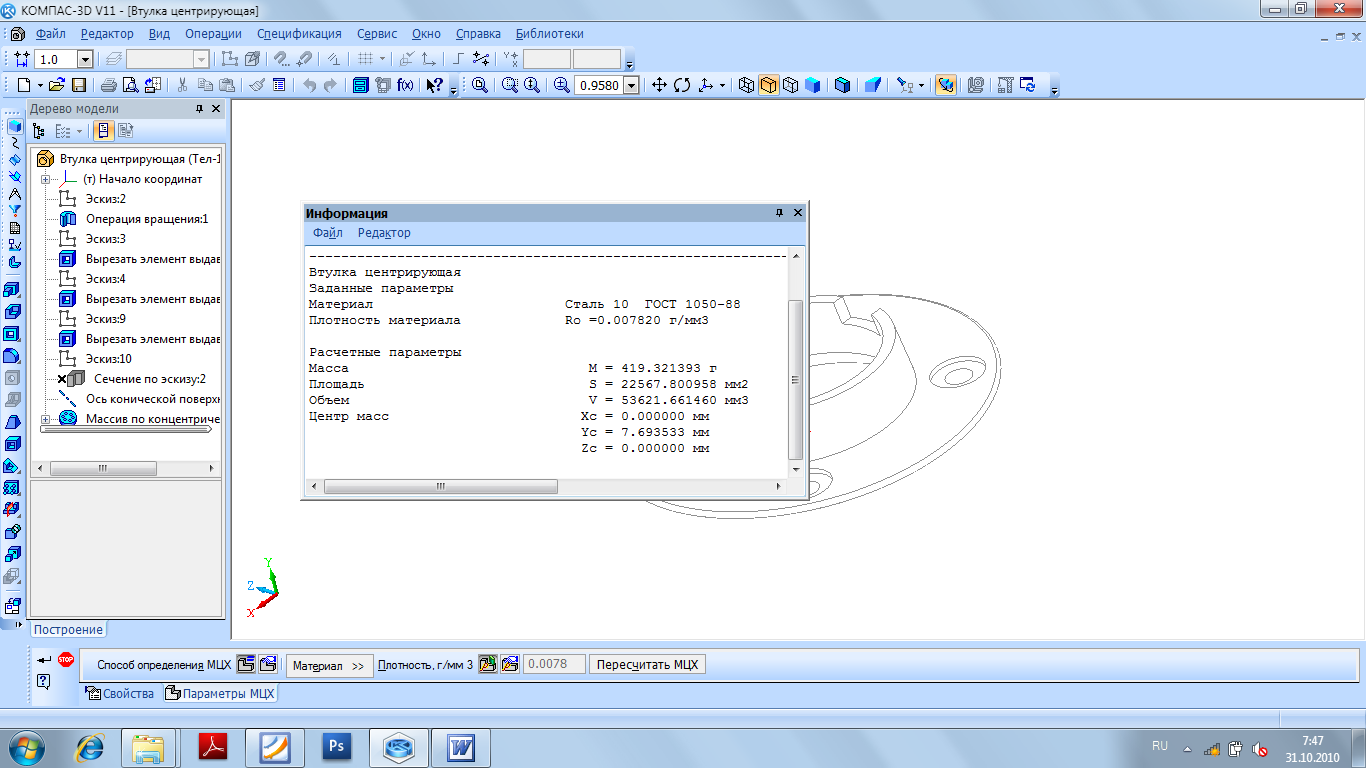This screenshot has width=1366, height=768.
Task: Open the Справка menu
Action: [x=479, y=34]
